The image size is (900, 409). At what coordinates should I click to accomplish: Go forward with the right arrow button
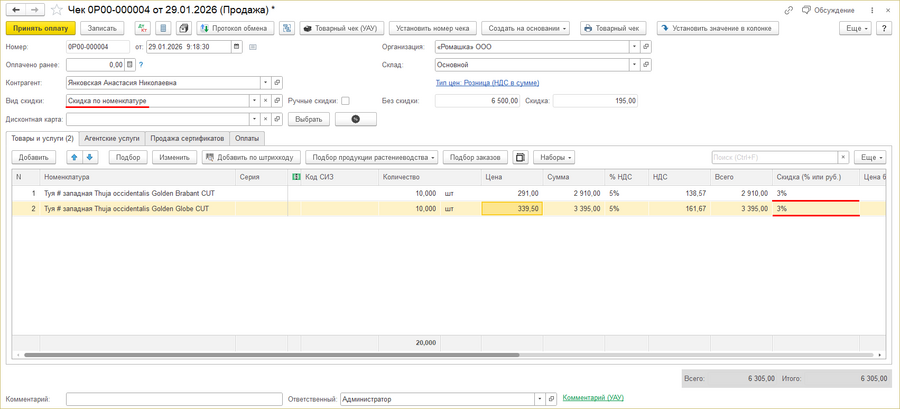(x=35, y=10)
